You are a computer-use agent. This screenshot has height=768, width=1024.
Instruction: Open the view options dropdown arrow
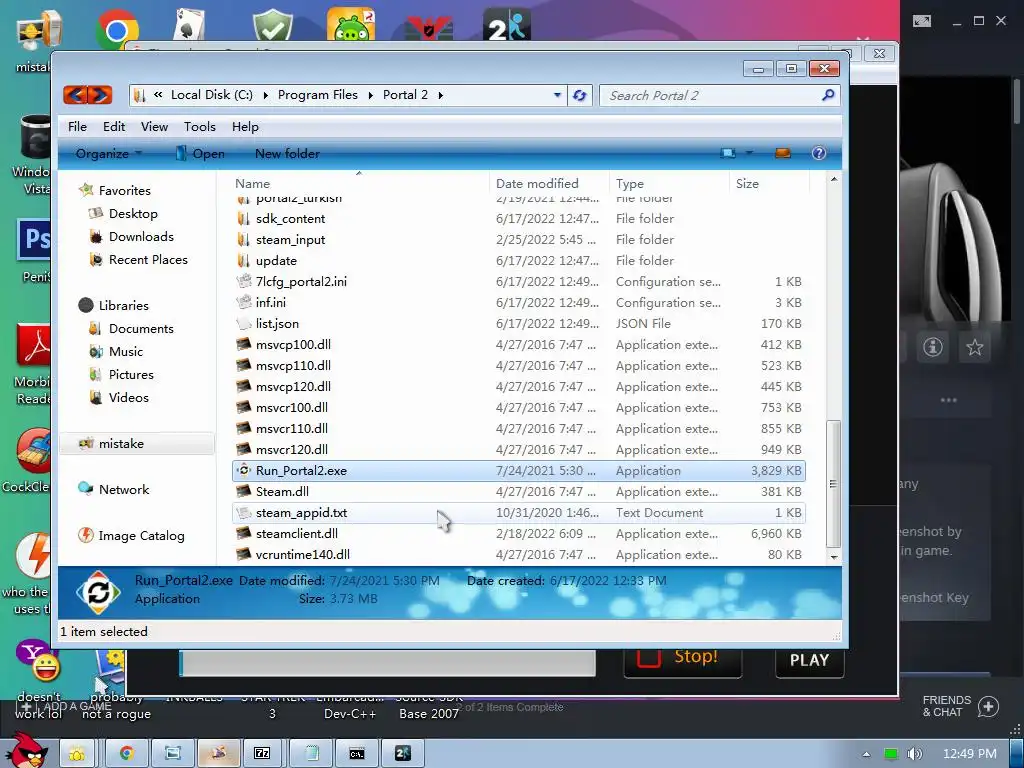[x=748, y=153]
